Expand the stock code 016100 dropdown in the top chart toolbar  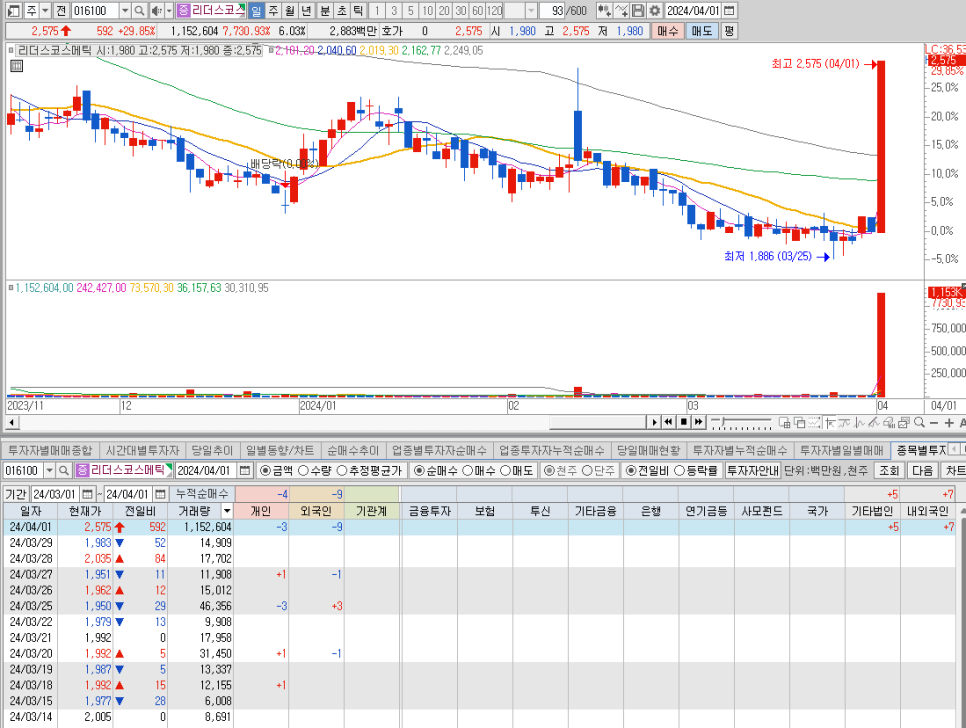point(125,10)
